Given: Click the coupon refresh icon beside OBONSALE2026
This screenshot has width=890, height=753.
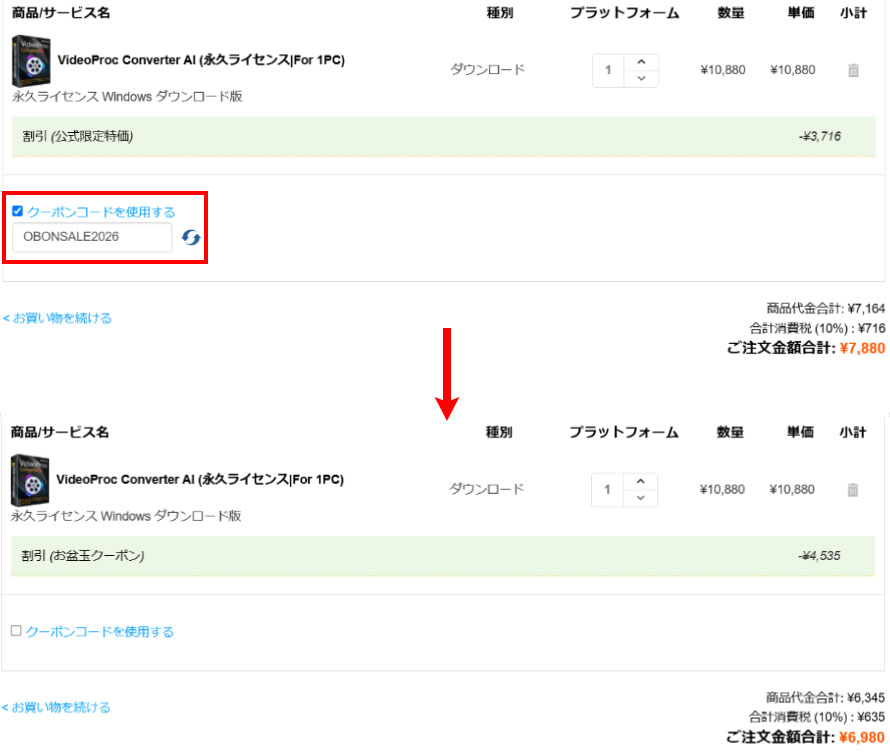Looking at the screenshot, I should [191, 237].
